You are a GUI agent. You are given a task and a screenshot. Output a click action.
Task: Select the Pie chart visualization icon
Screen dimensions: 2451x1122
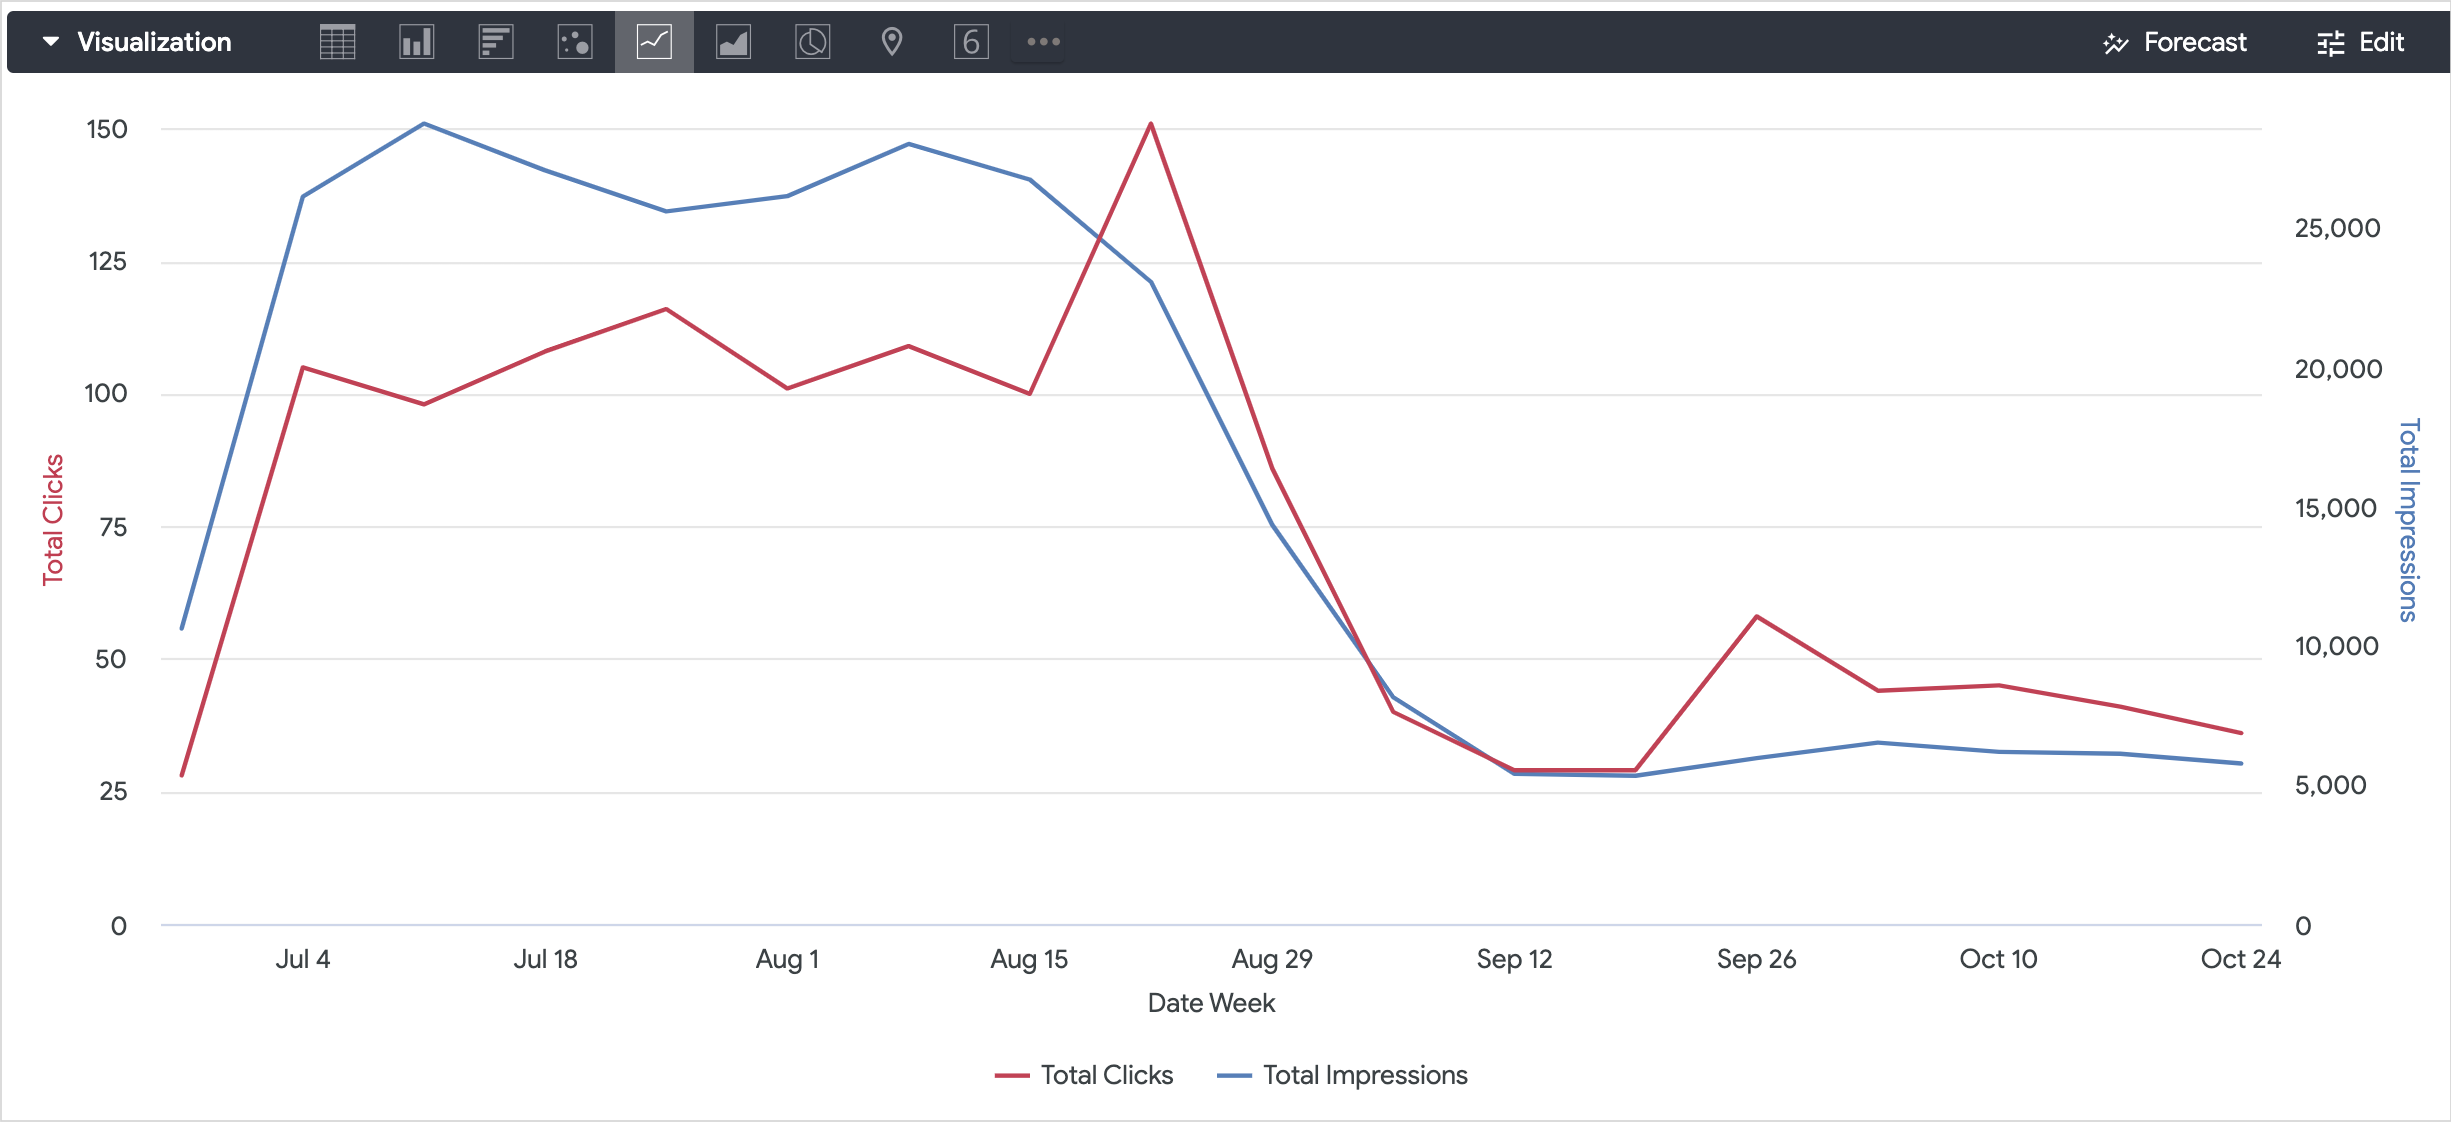pos(812,42)
